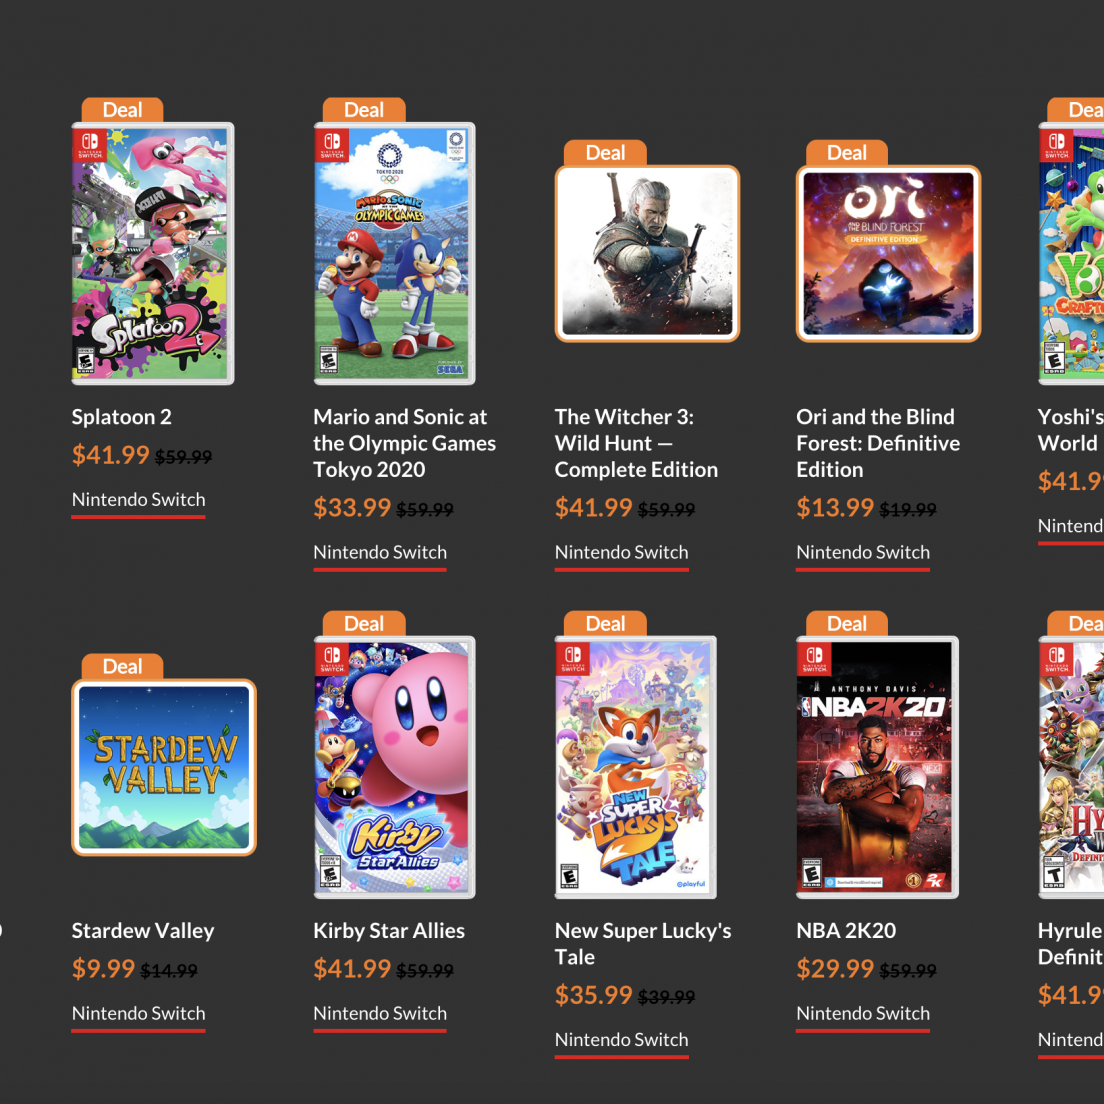Screen dimensions: 1104x1104
Task: Click Nintendo Switch link under Kirby Star Allies
Action: 380,1013
